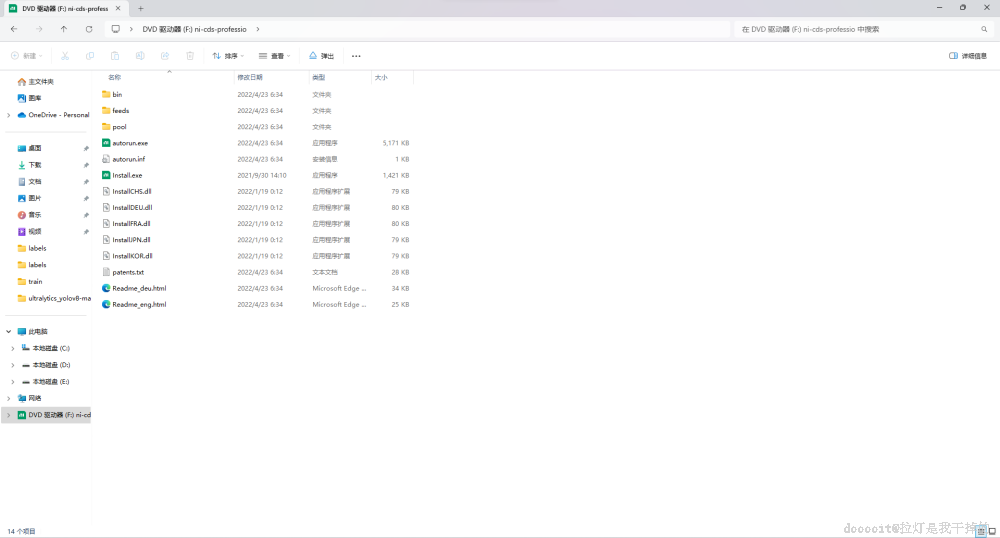Open ultralytics_yolov8-ma folder in sidebar

(54, 298)
